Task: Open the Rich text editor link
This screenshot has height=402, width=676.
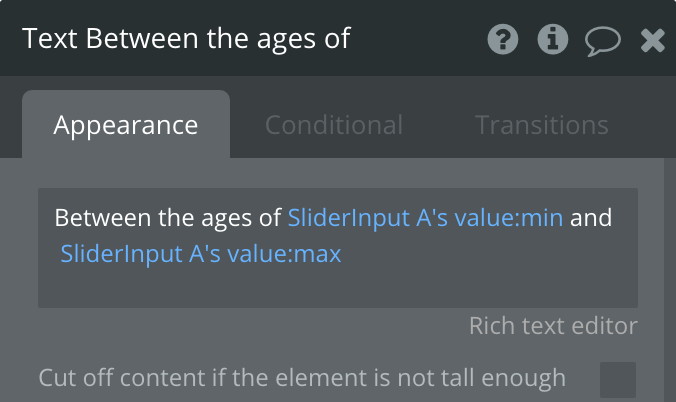Action: pyautogui.click(x=553, y=326)
